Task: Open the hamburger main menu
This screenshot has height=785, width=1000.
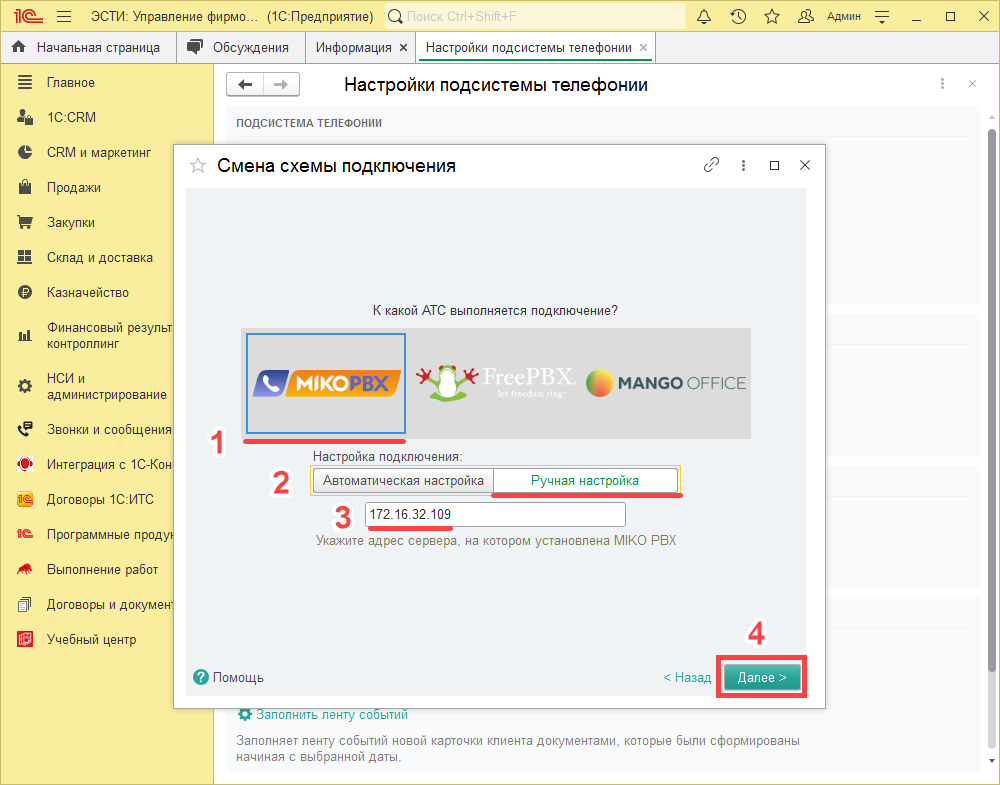Action: pyautogui.click(x=64, y=17)
